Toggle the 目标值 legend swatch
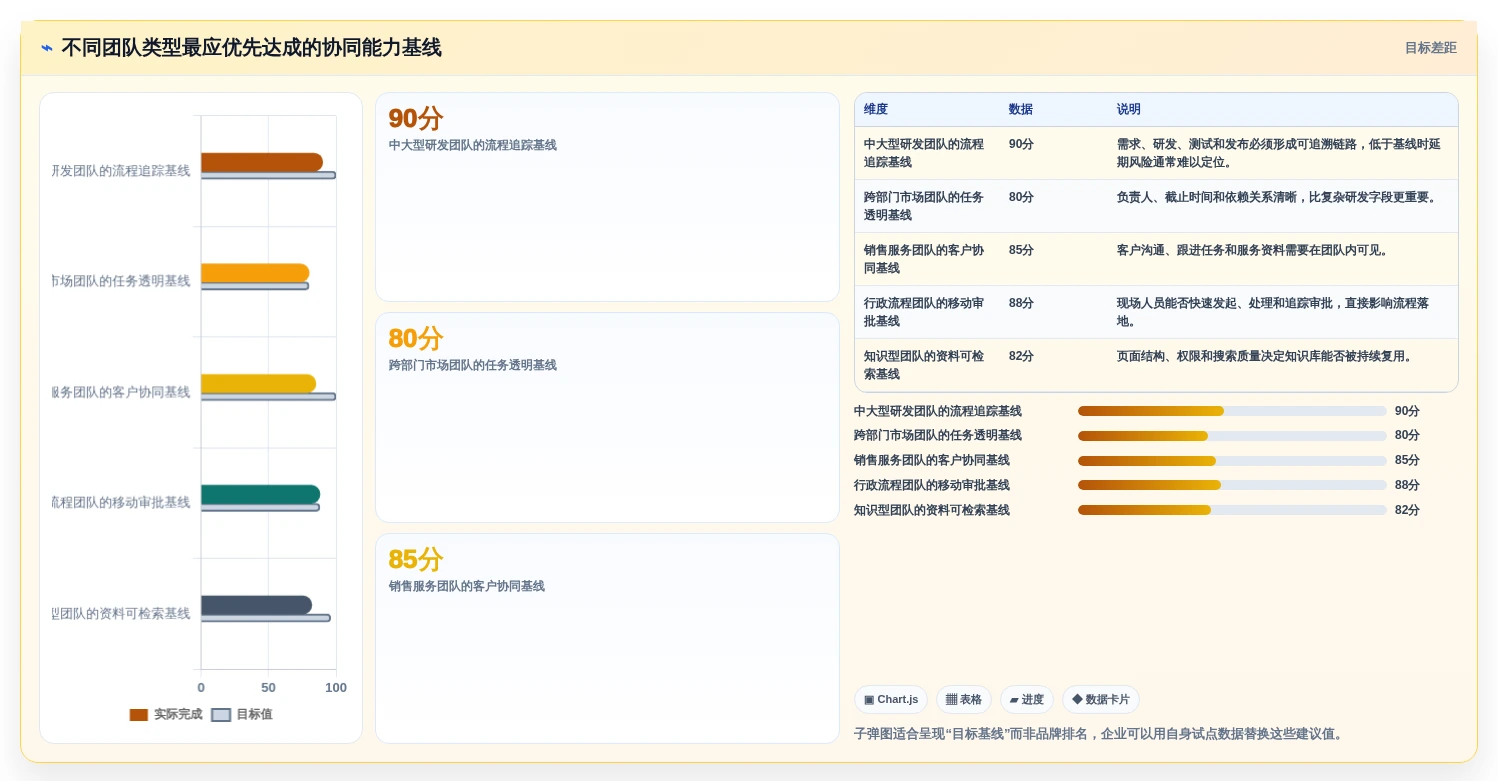1498x781 pixels. click(221, 715)
